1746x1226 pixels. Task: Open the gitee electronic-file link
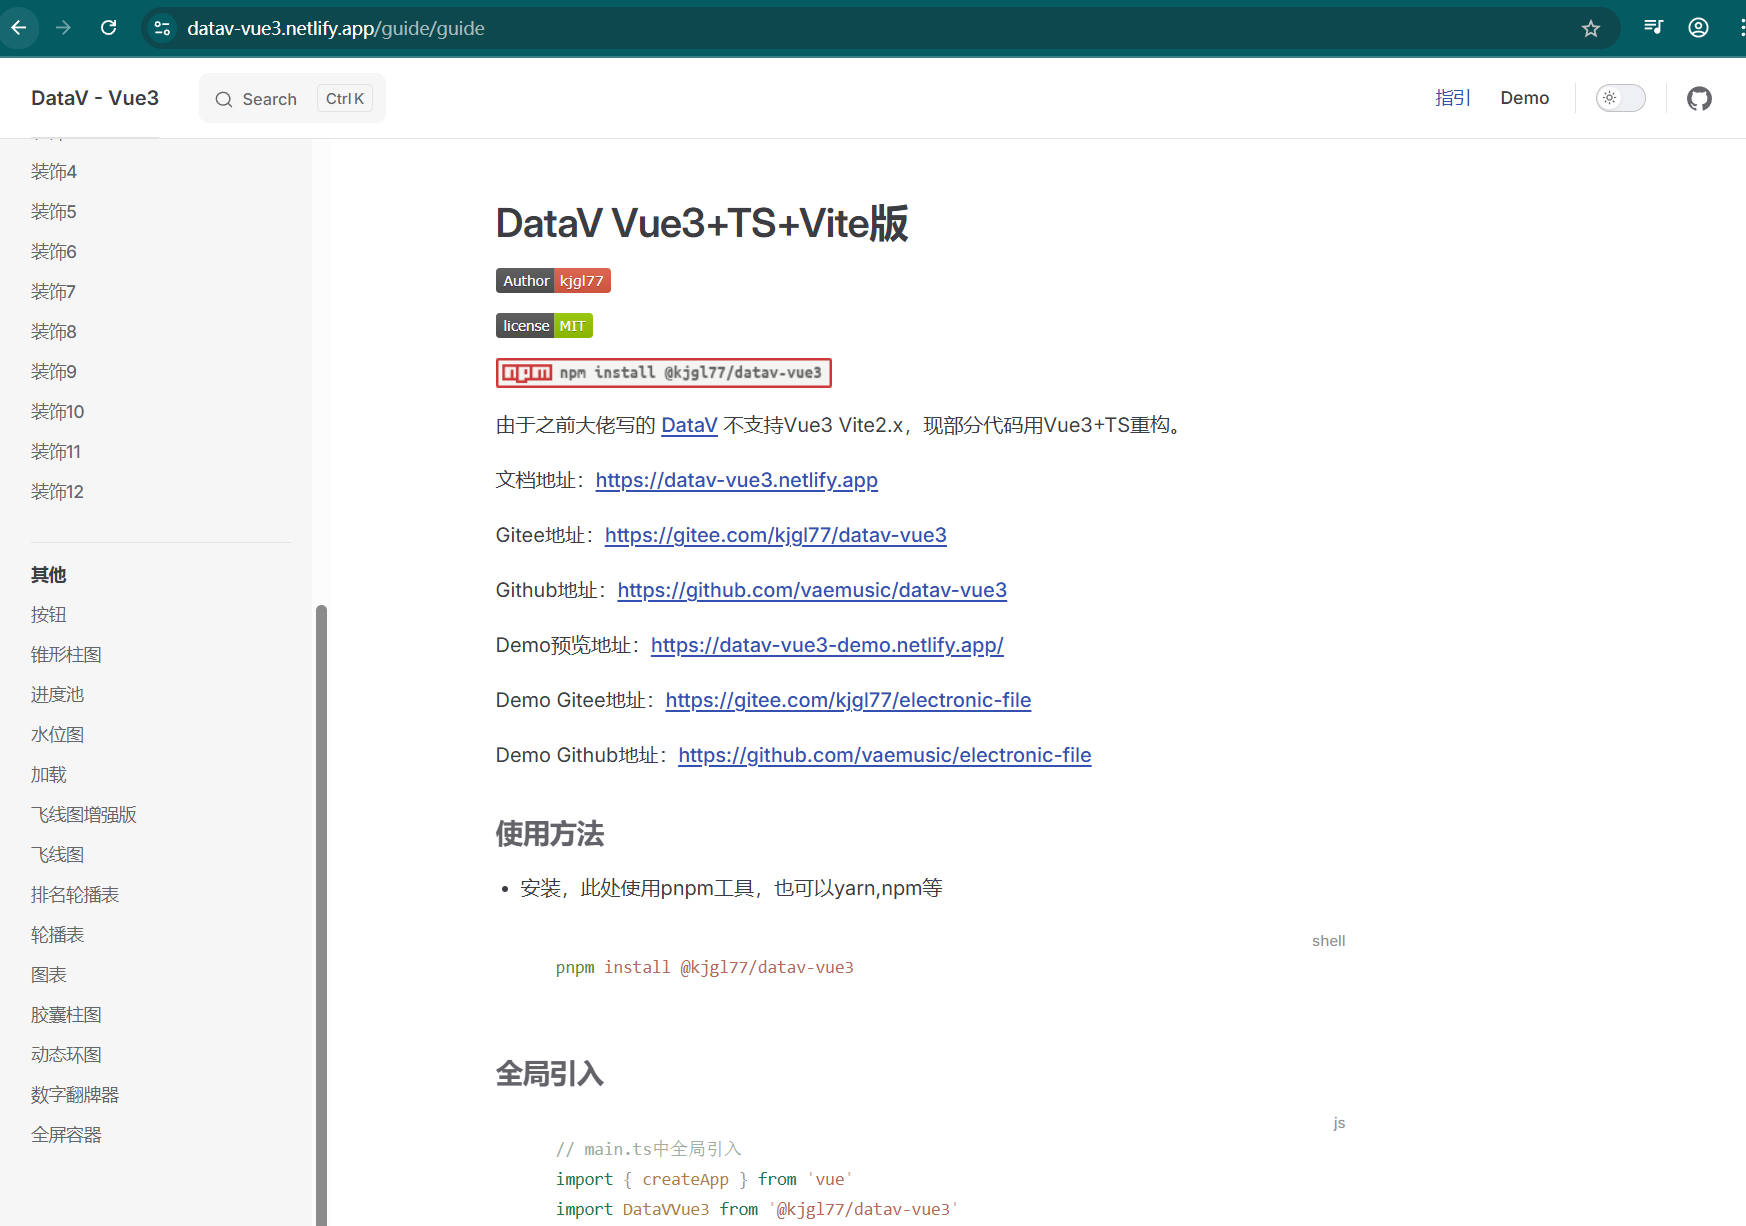click(848, 700)
